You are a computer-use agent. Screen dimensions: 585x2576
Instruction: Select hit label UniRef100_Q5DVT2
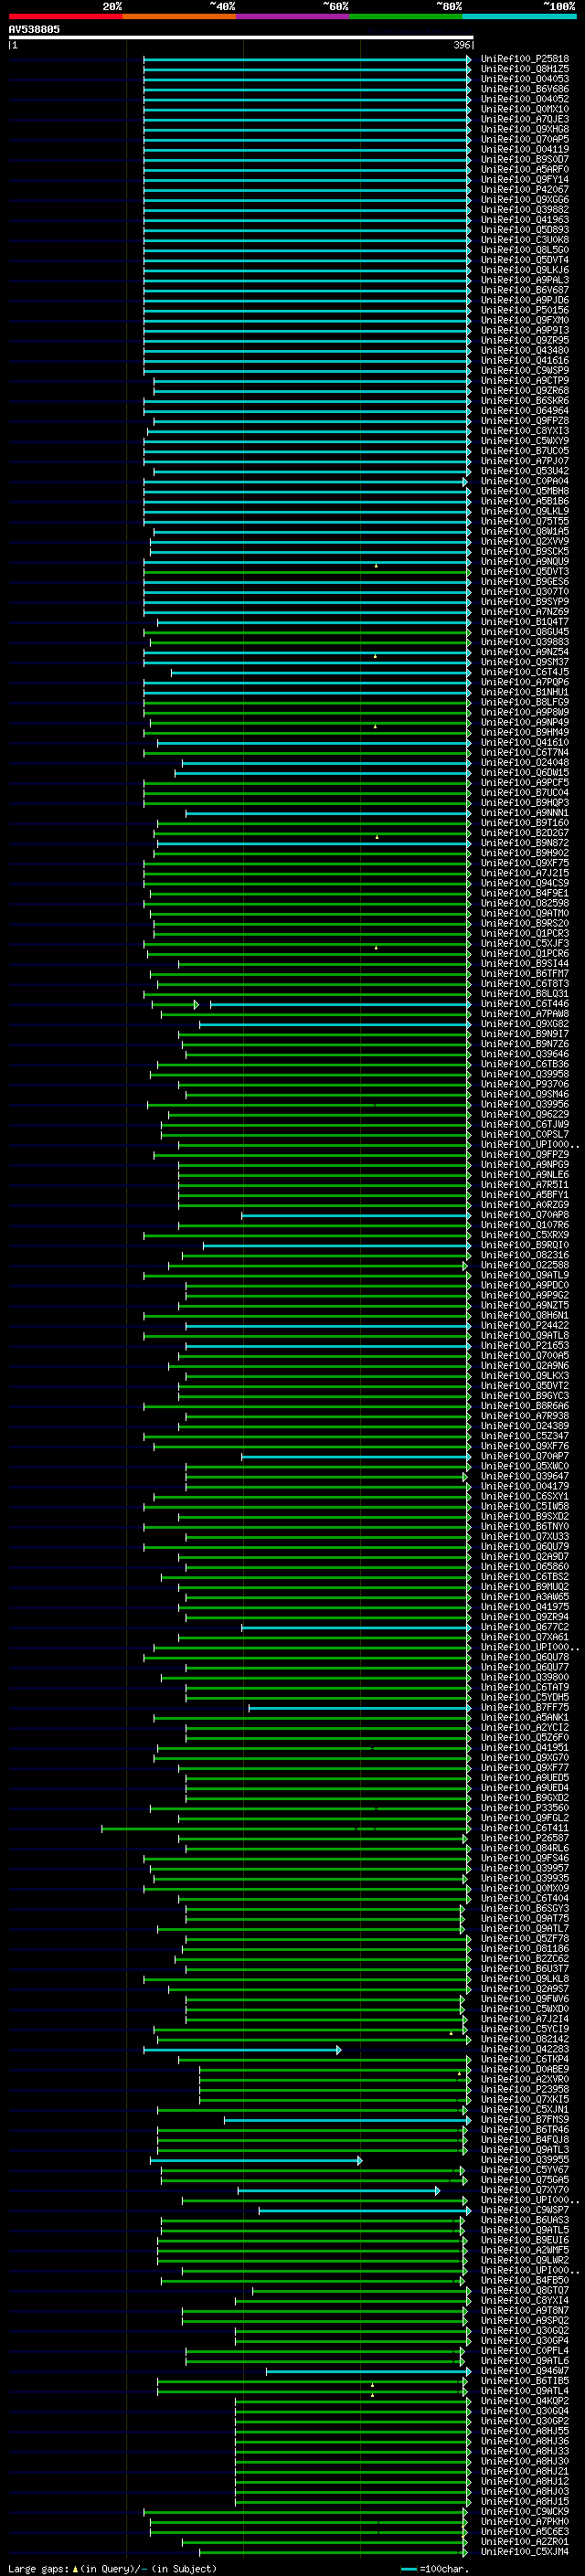(x=525, y=1386)
